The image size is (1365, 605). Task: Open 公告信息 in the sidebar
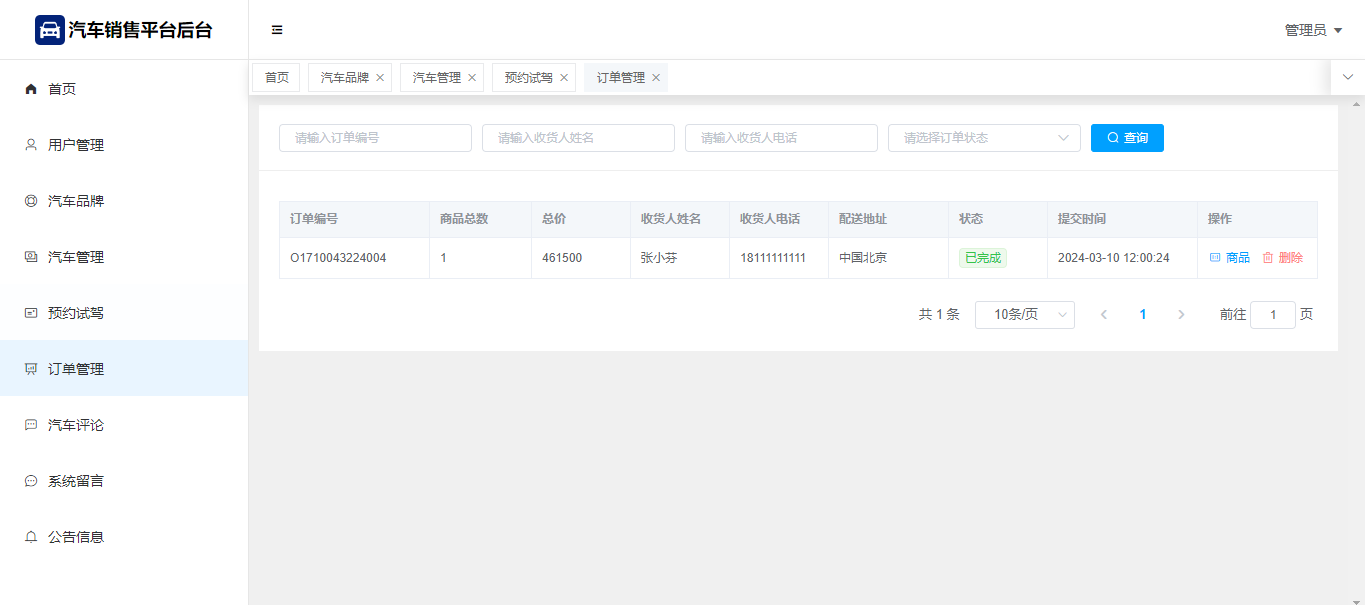pos(76,537)
